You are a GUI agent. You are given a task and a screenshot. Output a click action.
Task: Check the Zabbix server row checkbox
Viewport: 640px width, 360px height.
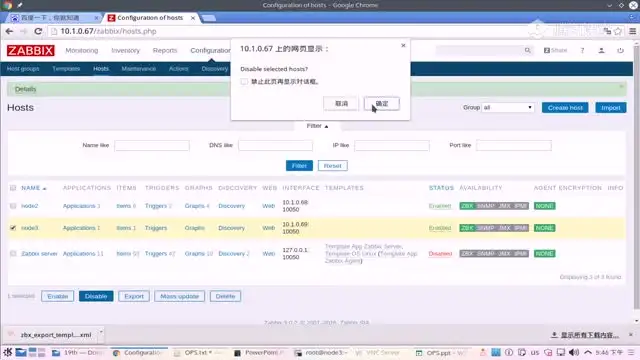(x=13, y=253)
